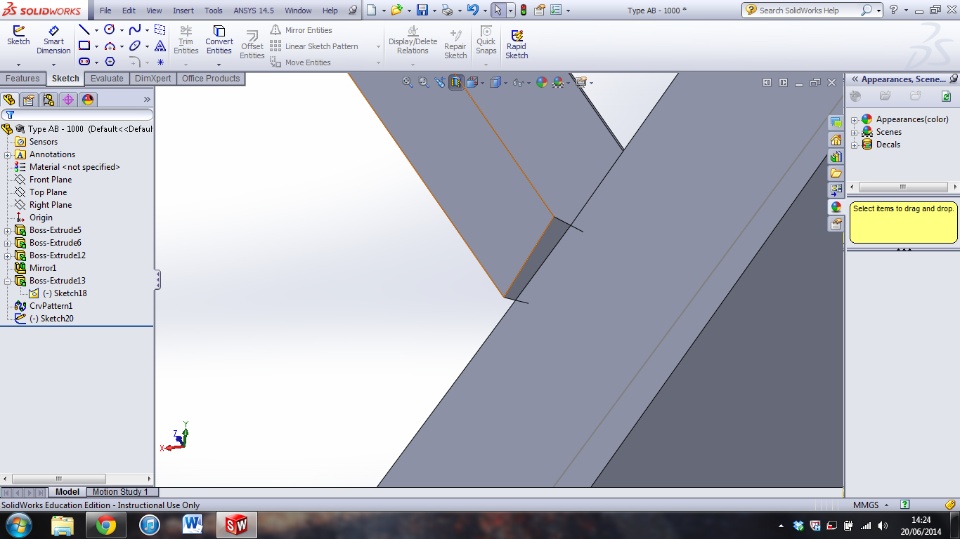This screenshot has height=539, width=960.
Task: Toggle Section View in view toolbar
Action: tap(456, 82)
